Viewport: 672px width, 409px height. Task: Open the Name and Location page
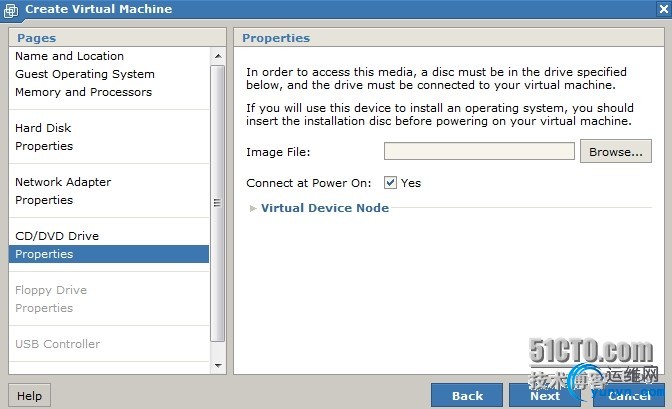pos(69,56)
